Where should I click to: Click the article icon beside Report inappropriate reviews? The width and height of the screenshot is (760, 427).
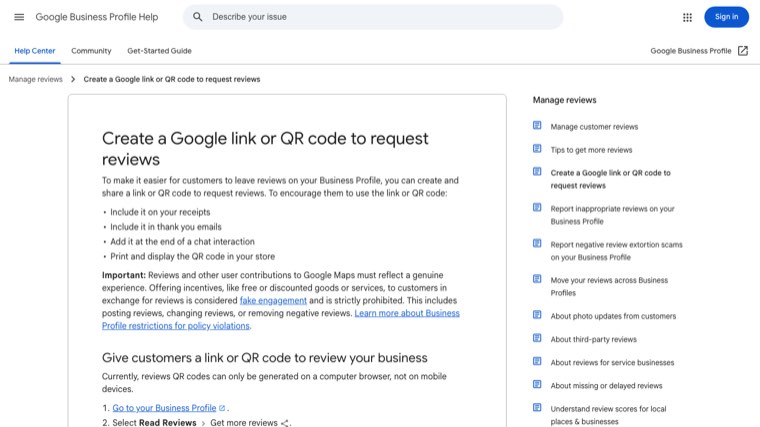pyautogui.click(x=537, y=207)
